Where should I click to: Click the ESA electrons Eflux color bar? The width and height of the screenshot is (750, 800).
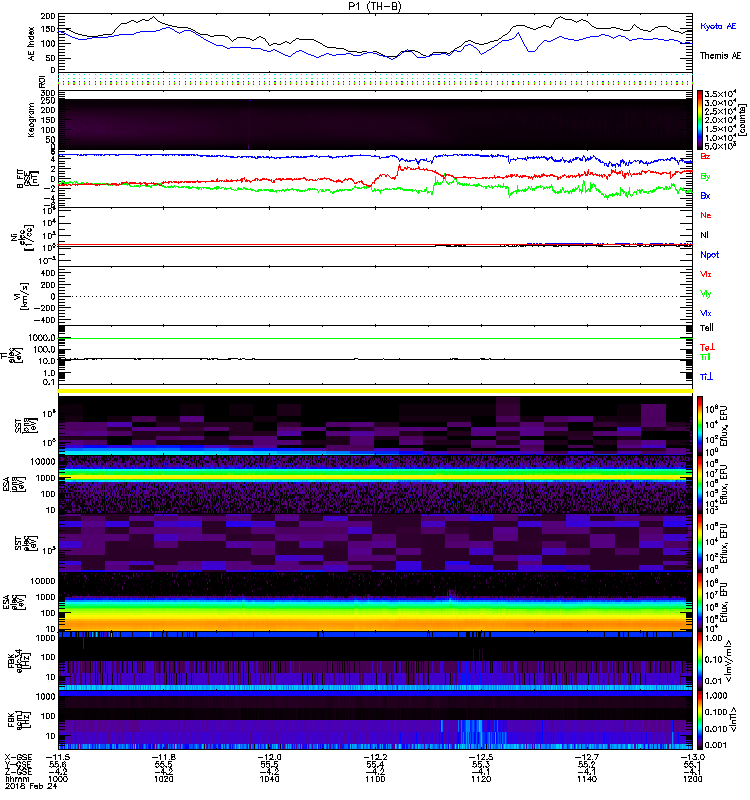pos(700,602)
